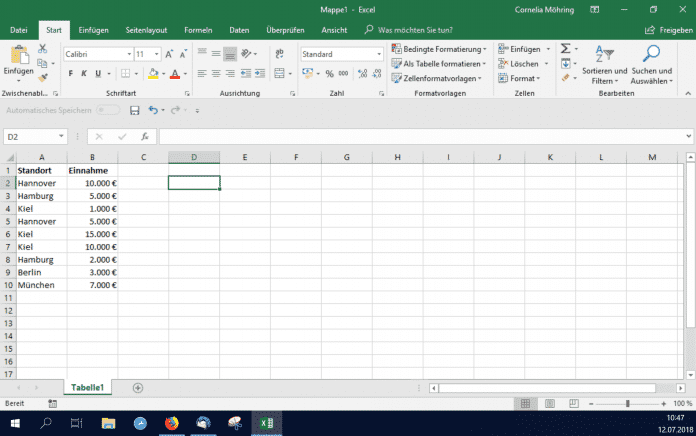Click the Einfügen paste icon
696x436 pixels.
point(18,56)
